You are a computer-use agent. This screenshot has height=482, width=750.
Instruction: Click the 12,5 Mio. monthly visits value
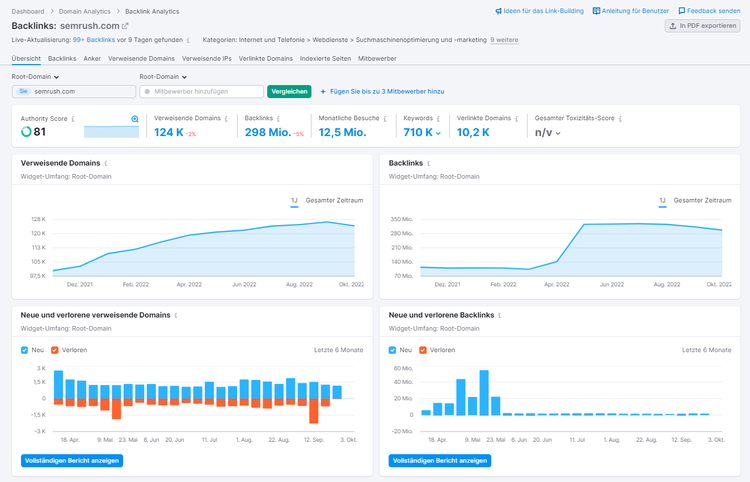point(342,132)
